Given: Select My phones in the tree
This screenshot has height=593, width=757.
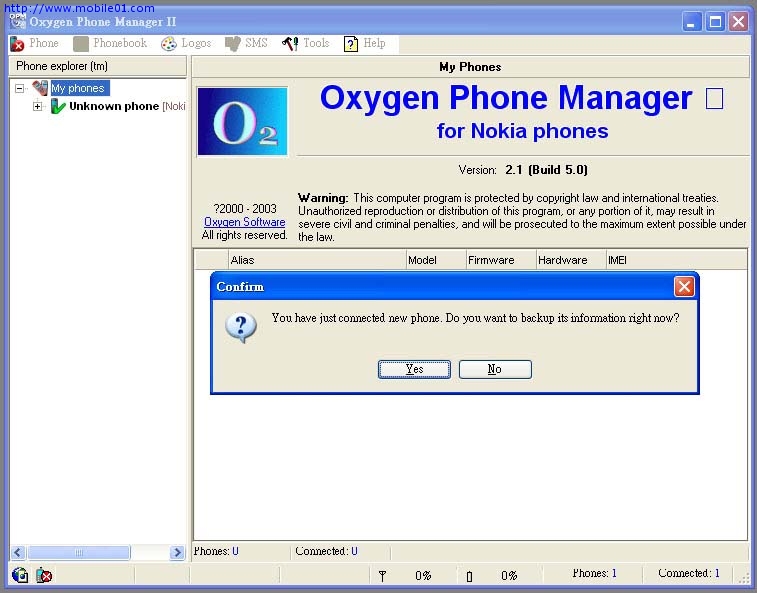Looking at the screenshot, I should (78, 88).
